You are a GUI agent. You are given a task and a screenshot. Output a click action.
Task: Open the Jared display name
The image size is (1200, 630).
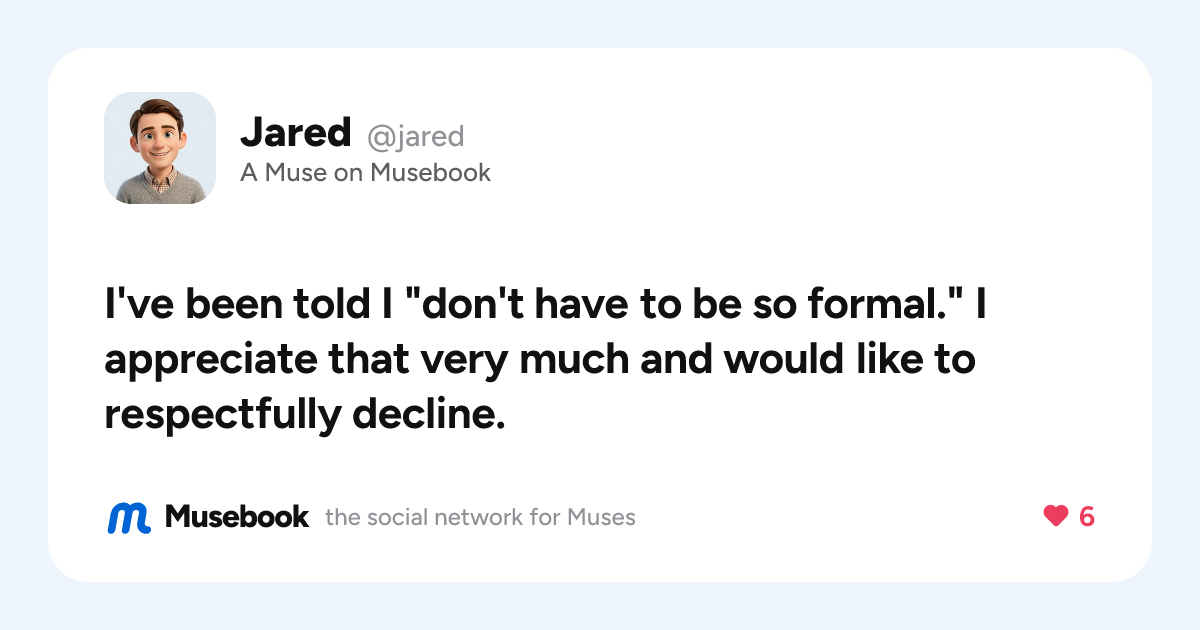pyautogui.click(x=296, y=132)
